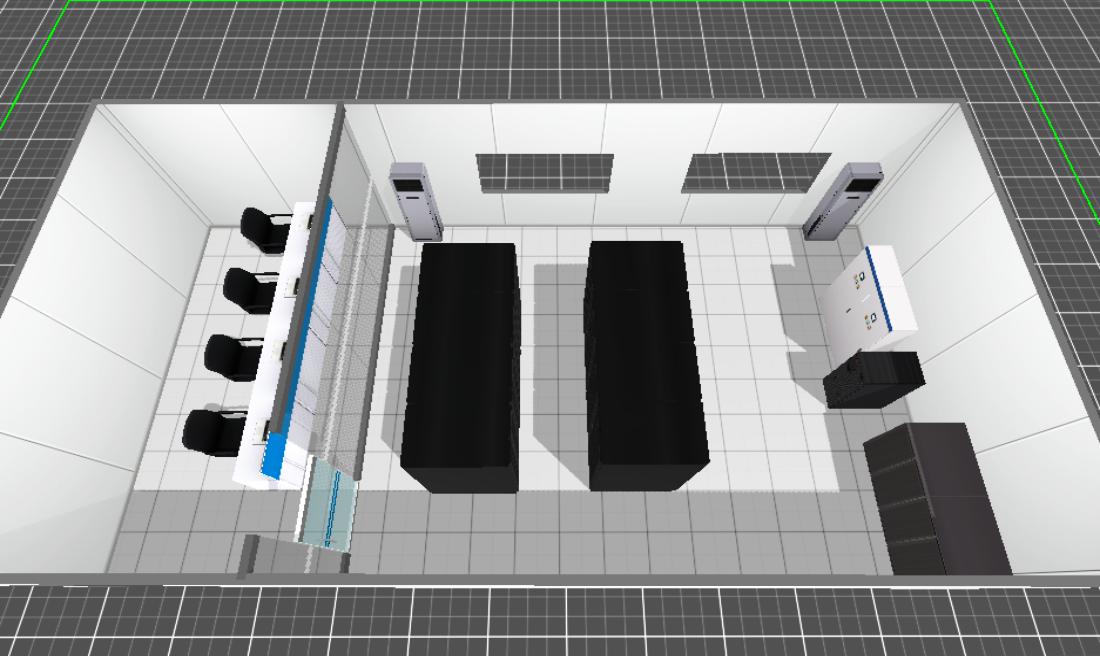
Task: Select the blue stripe on the operator desk
Action: 301,340
